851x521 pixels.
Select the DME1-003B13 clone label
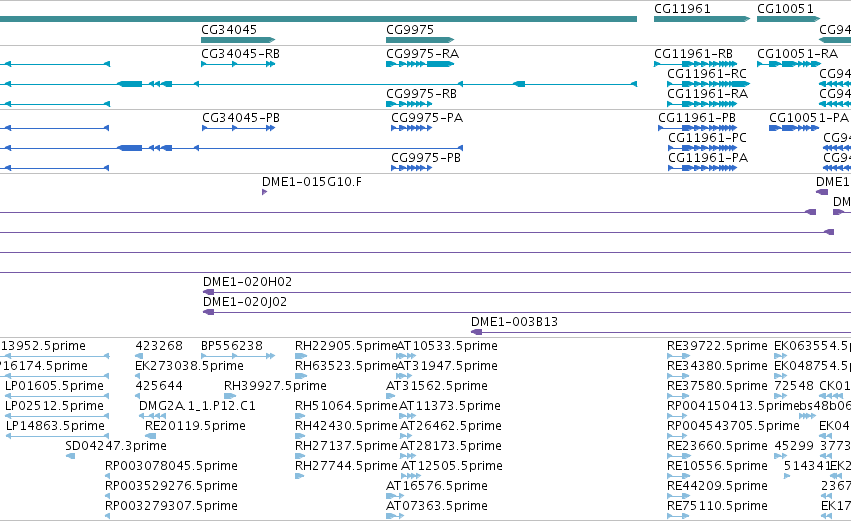click(x=514, y=322)
